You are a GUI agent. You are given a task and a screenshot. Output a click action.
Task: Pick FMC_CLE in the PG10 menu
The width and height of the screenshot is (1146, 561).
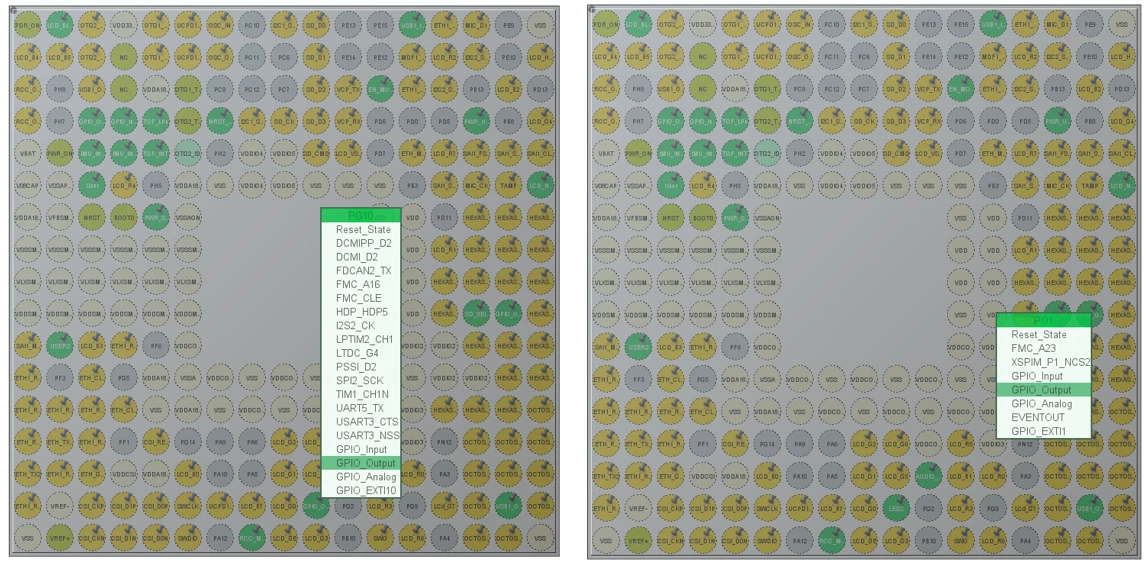[361, 298]
